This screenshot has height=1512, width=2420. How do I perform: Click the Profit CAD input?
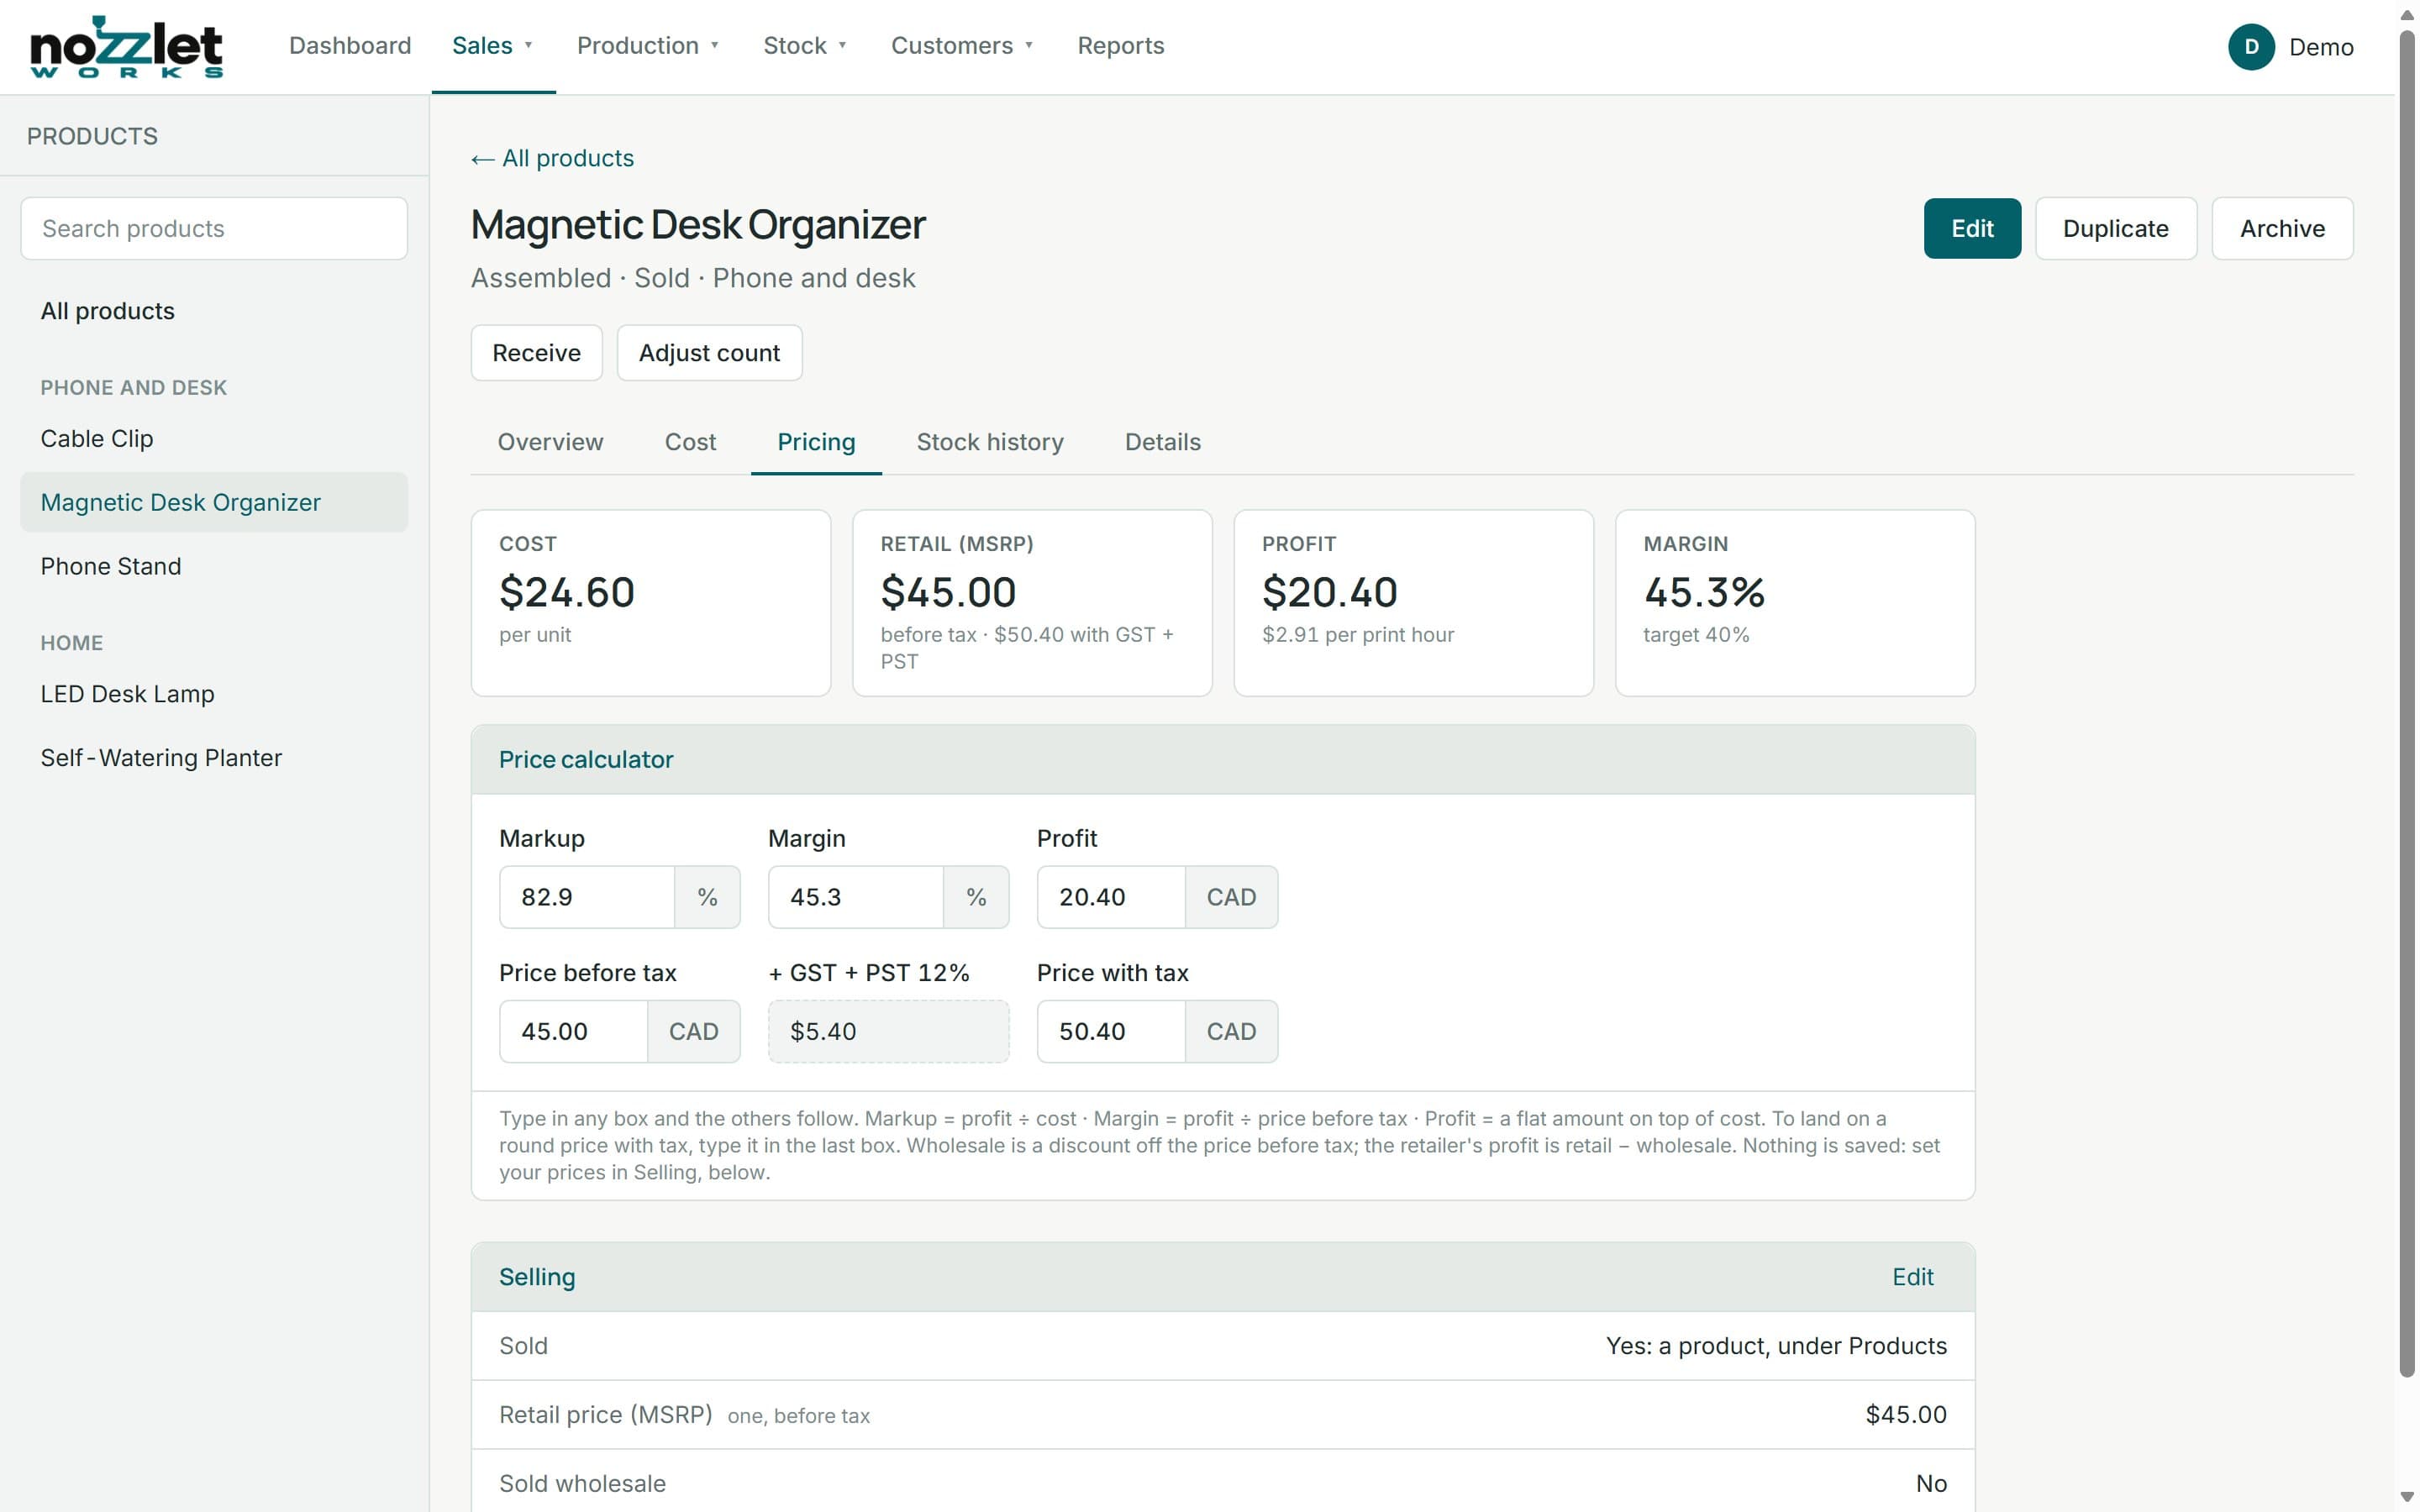[1111, 897]
